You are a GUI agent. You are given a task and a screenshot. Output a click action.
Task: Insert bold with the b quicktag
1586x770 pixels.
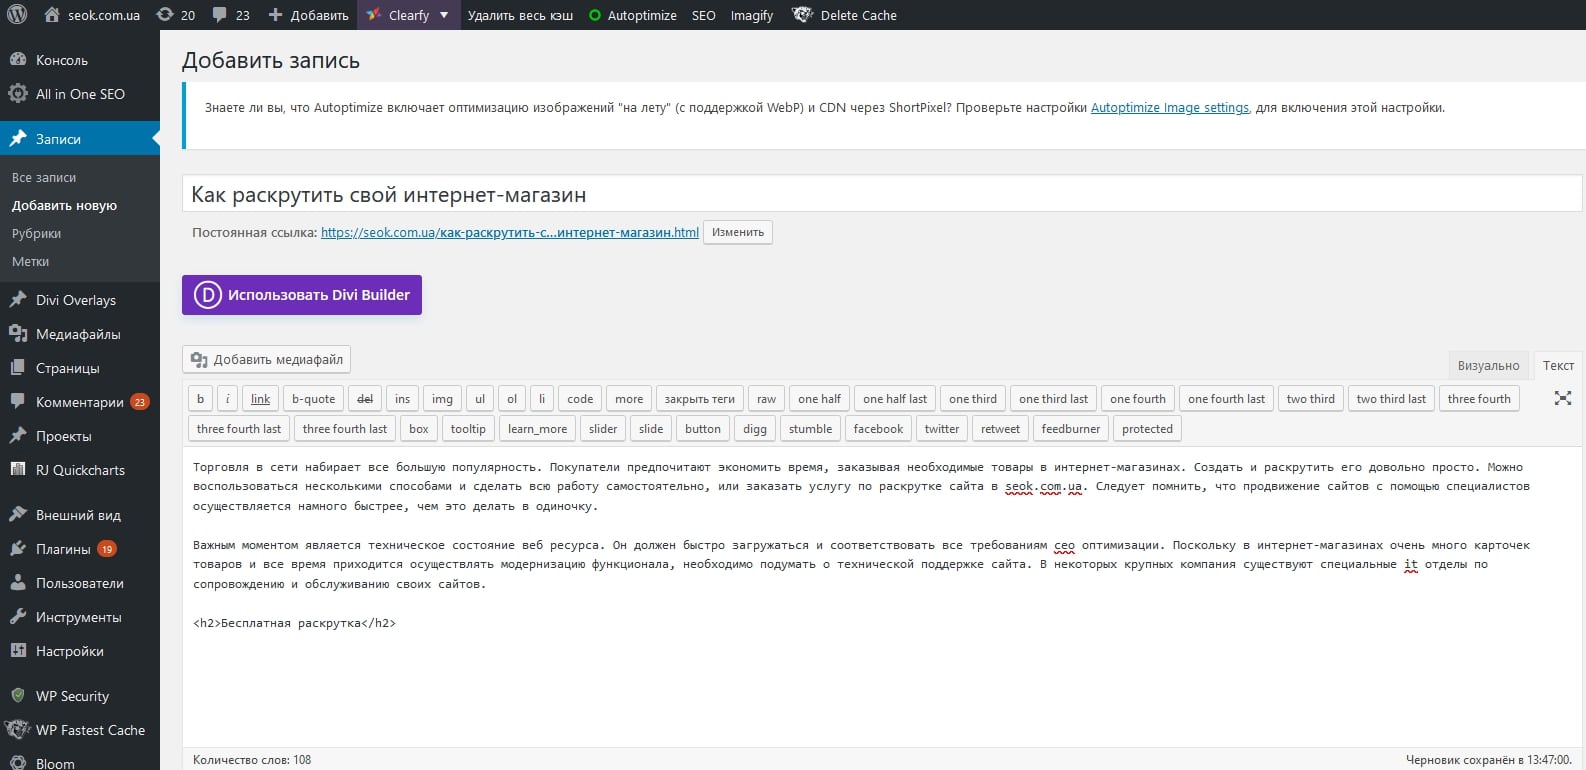200,398
